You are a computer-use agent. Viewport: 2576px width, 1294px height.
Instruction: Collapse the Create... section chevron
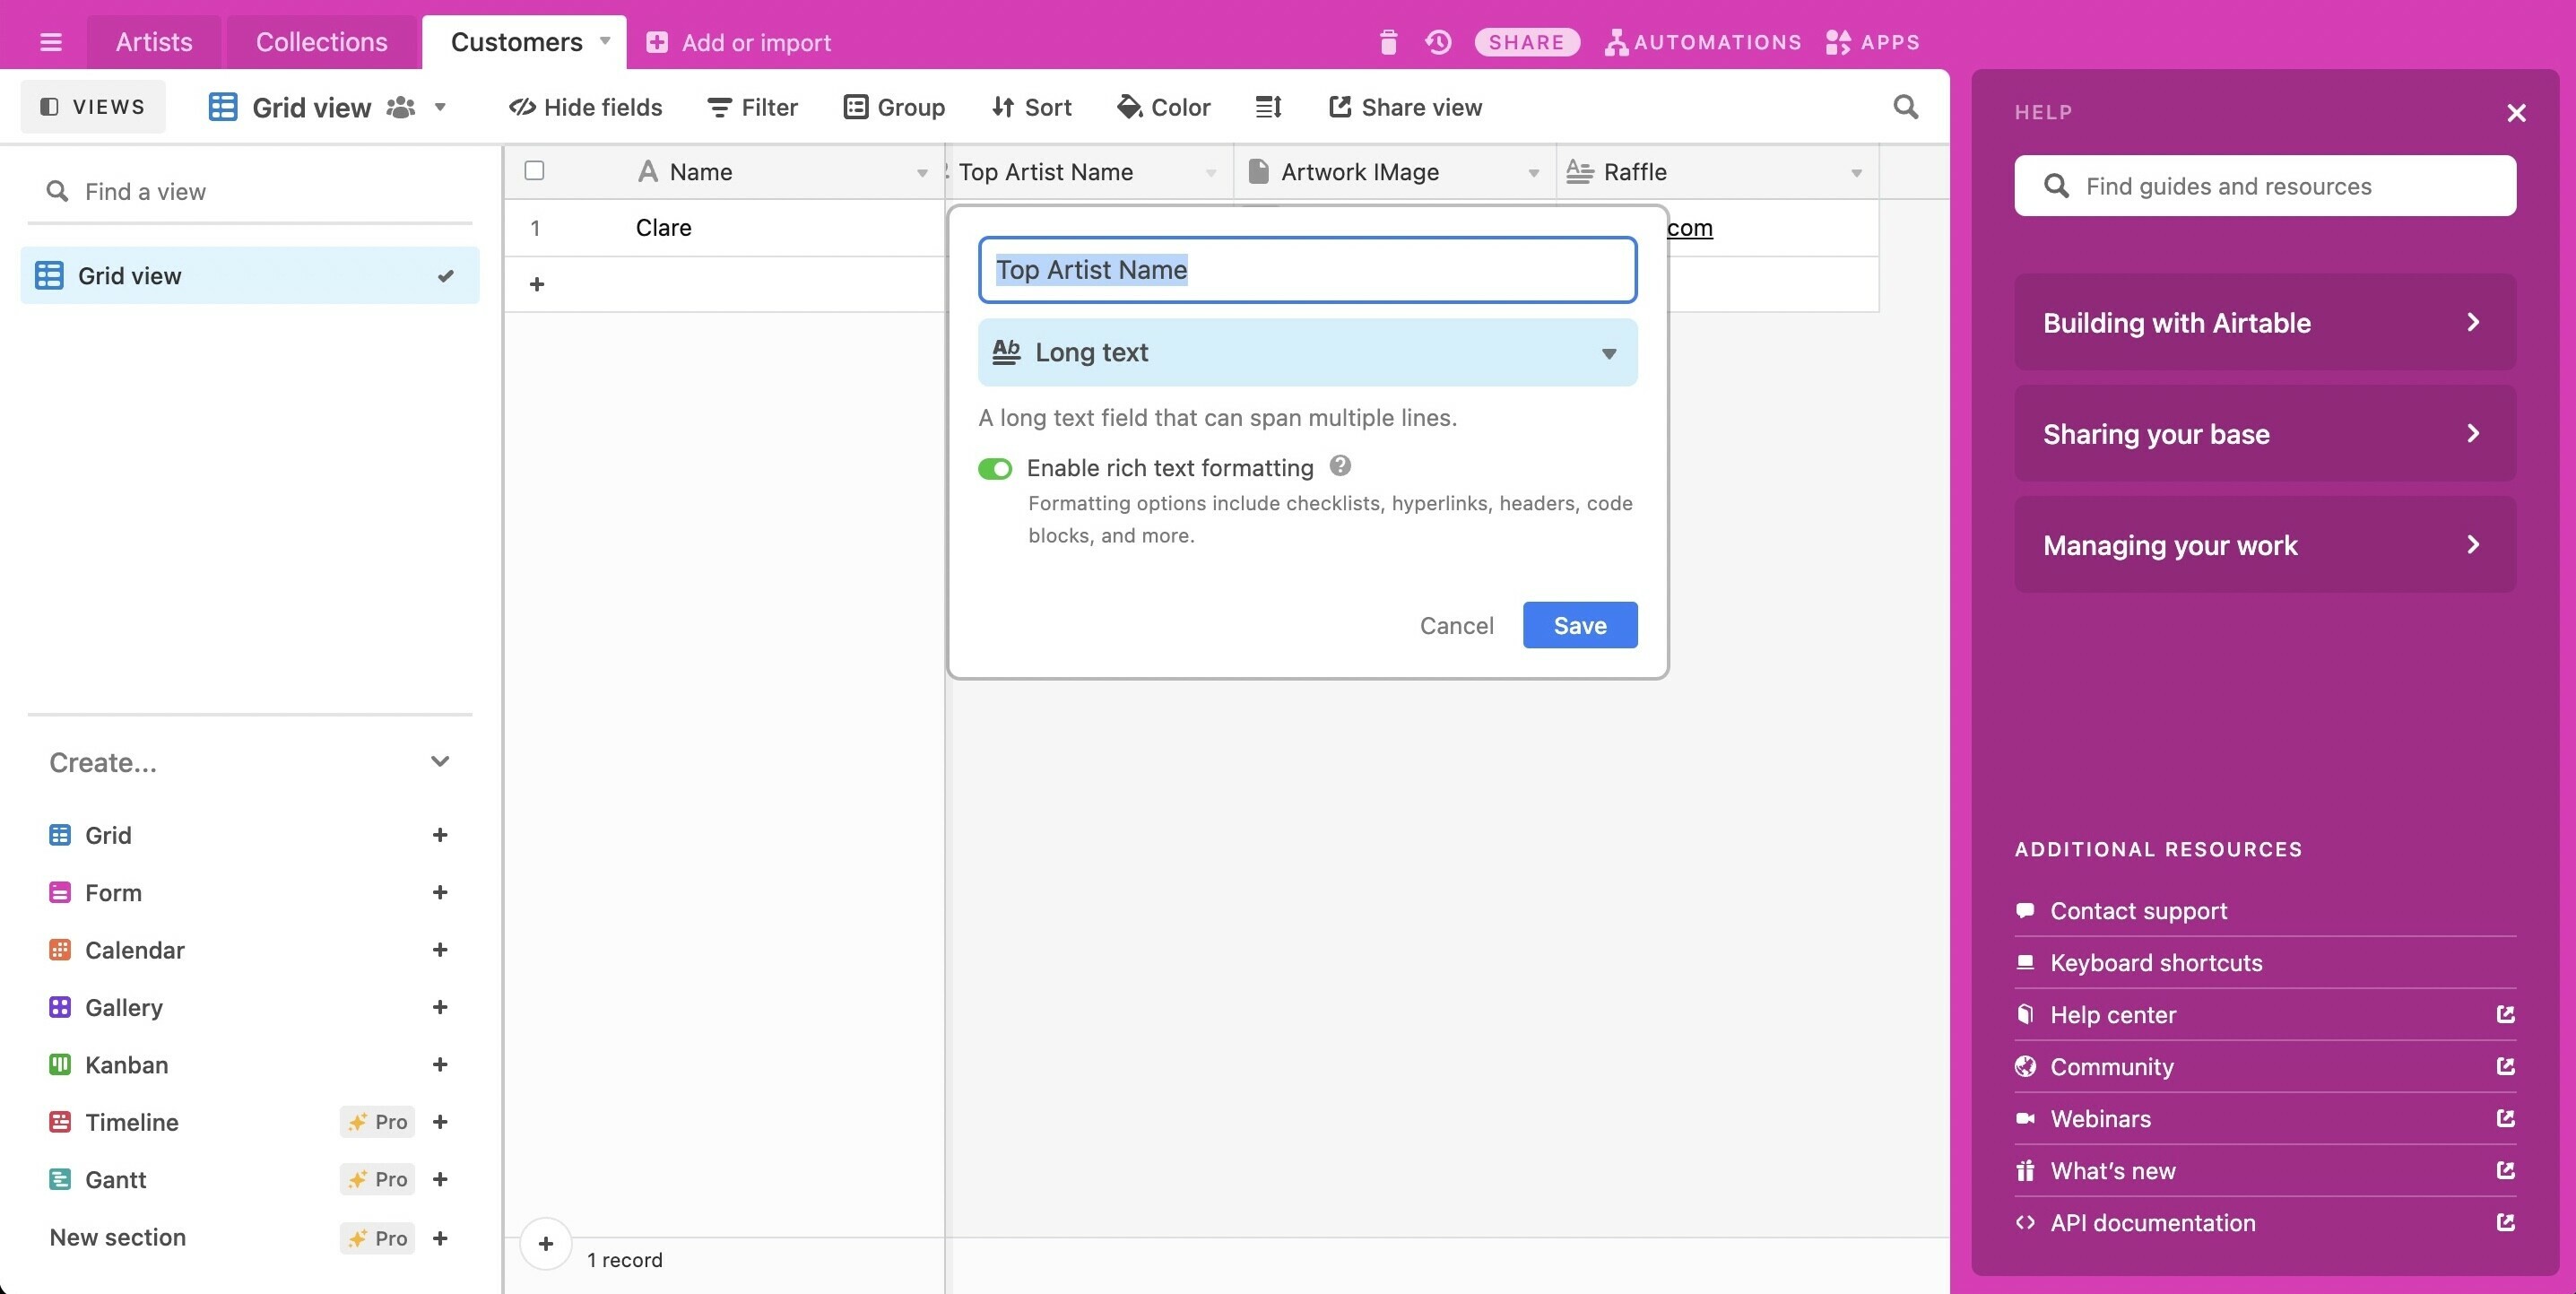tap(440, 762)
